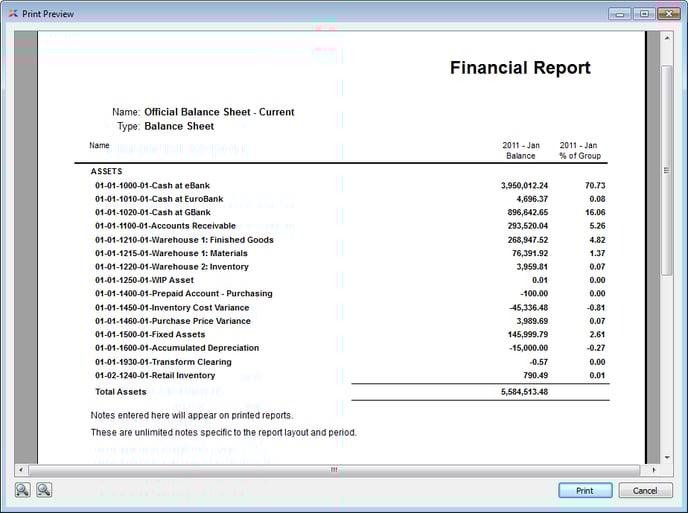
Task: Click the zoom out magnifier icon
Action: 44,490
